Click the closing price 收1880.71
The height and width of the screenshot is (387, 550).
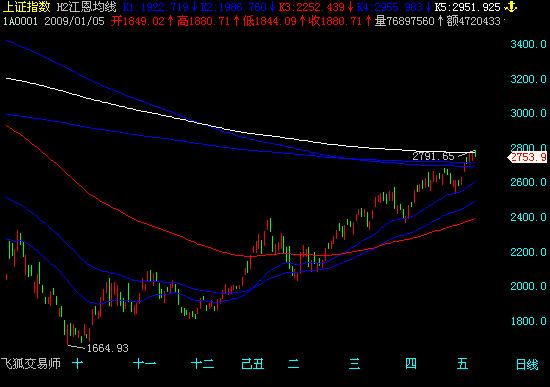tap(335, 21)
